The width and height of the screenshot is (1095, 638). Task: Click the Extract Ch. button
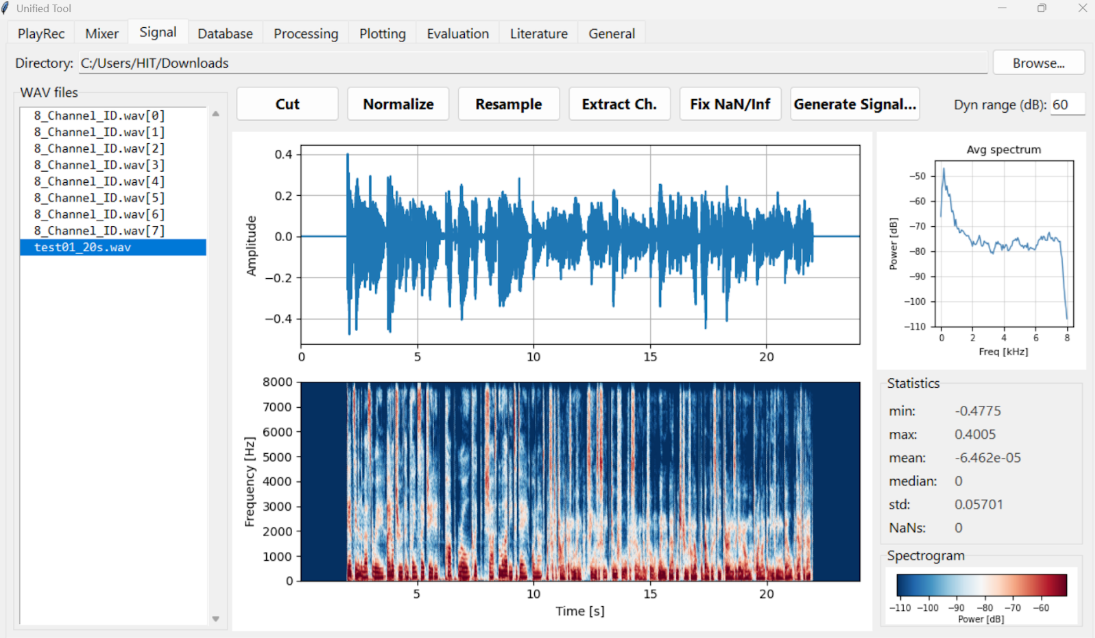[x=619, y=104]
